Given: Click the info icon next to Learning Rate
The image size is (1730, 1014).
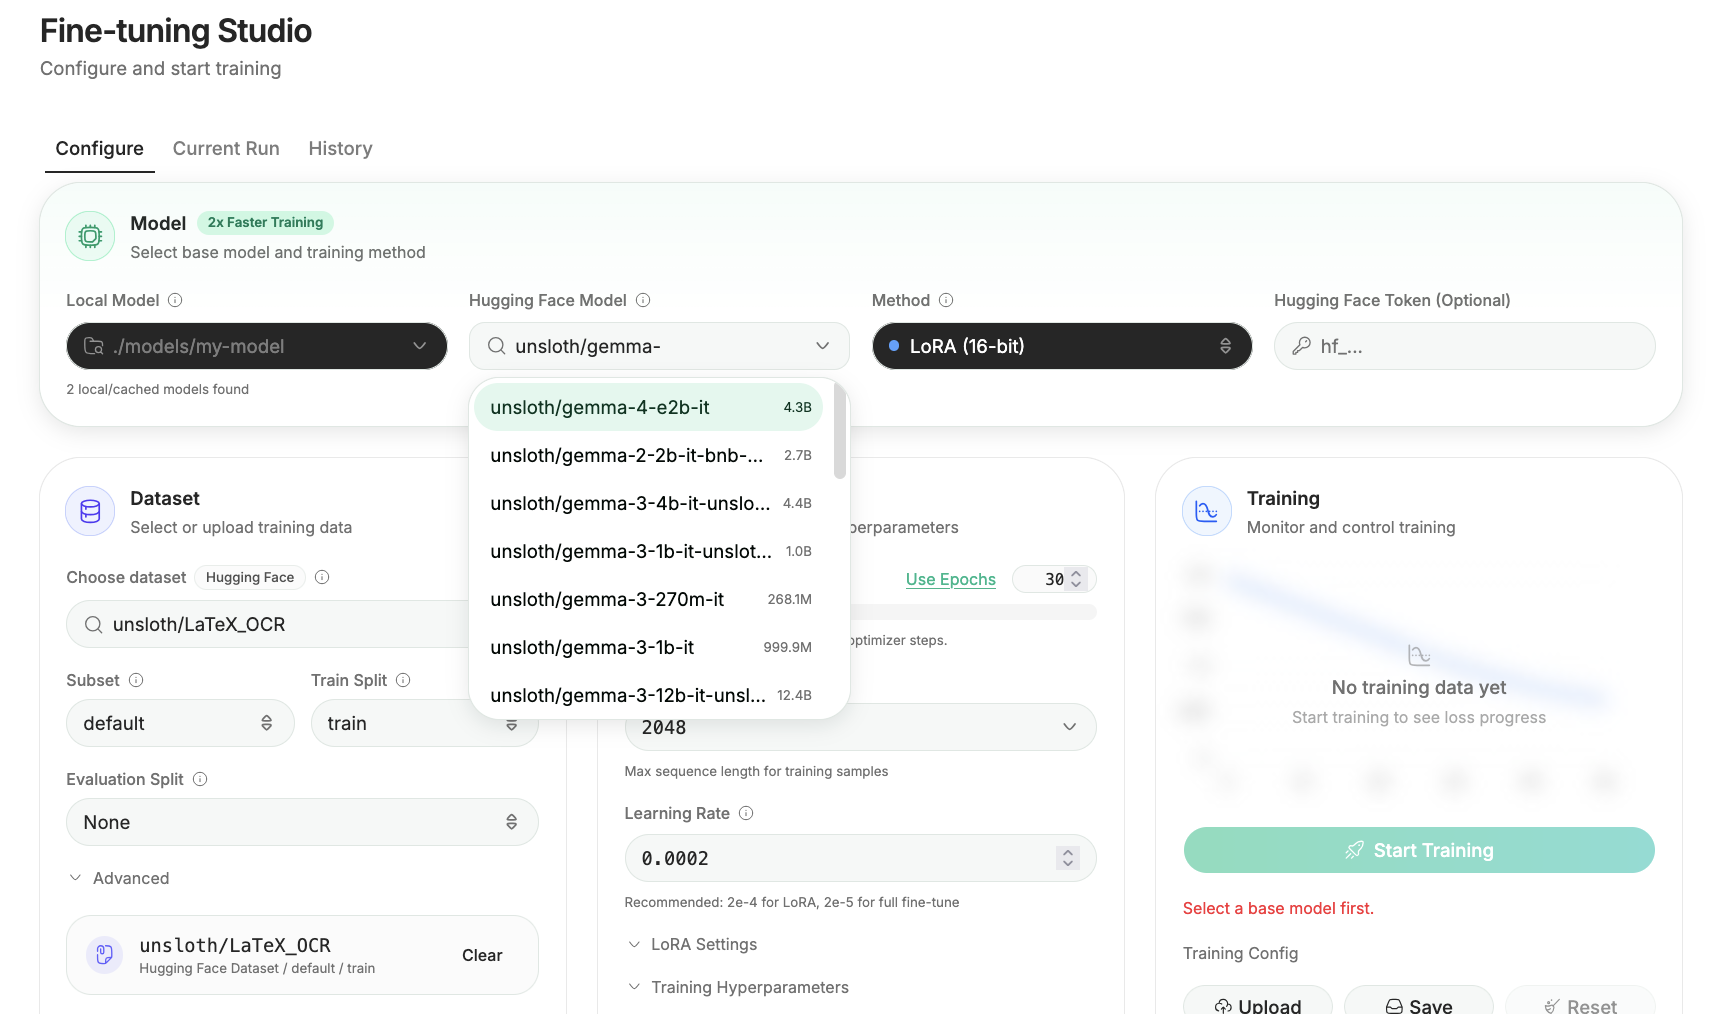Looking at the screenshot, I should pos(746,813).
